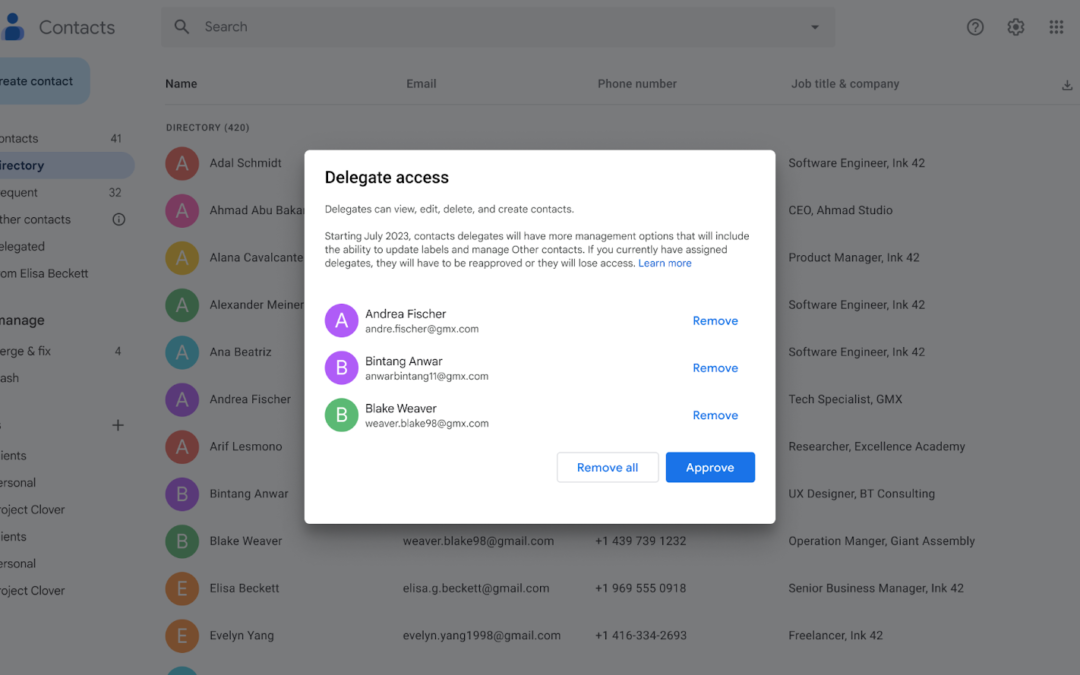Click the Approve button

click(710, 467)
